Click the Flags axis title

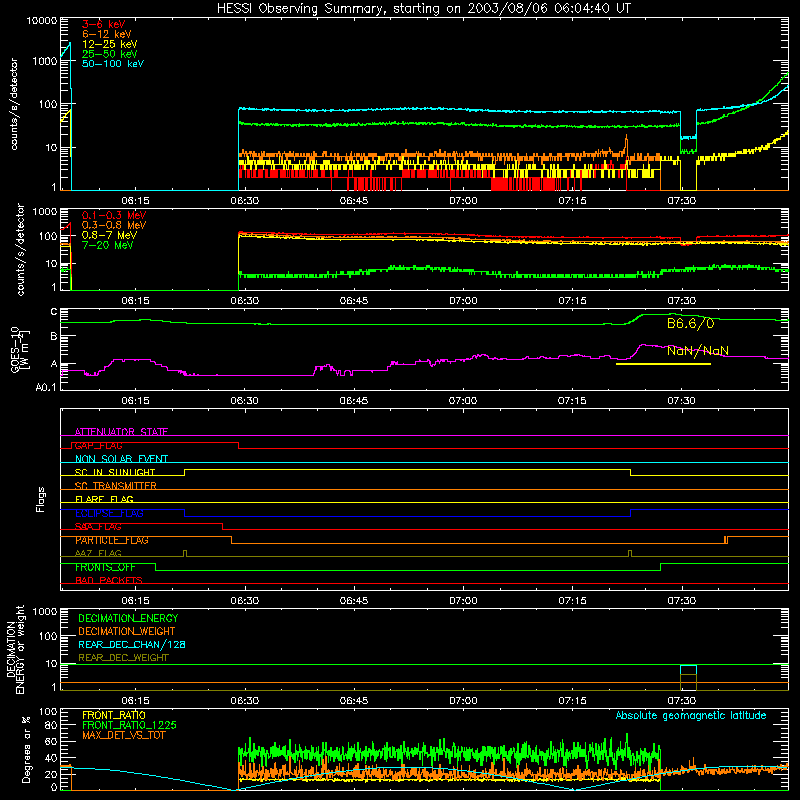pyautogui.click(x=41, y=499)
